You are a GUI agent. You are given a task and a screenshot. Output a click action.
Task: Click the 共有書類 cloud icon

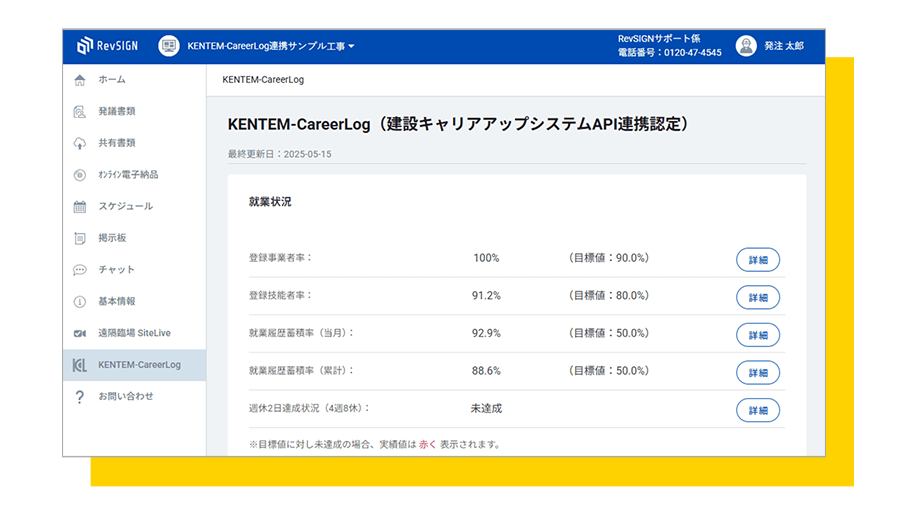click(80, 144)
